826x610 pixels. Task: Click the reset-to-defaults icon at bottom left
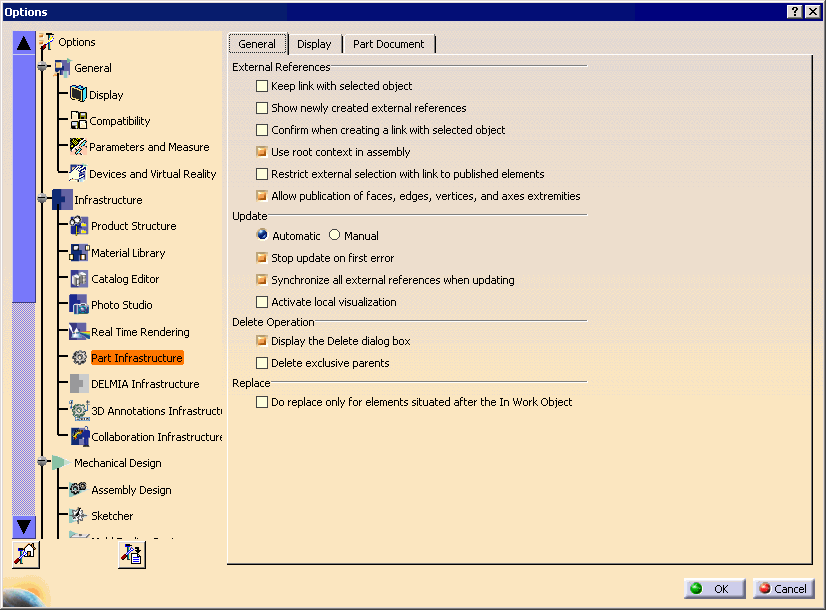point(24,554)
